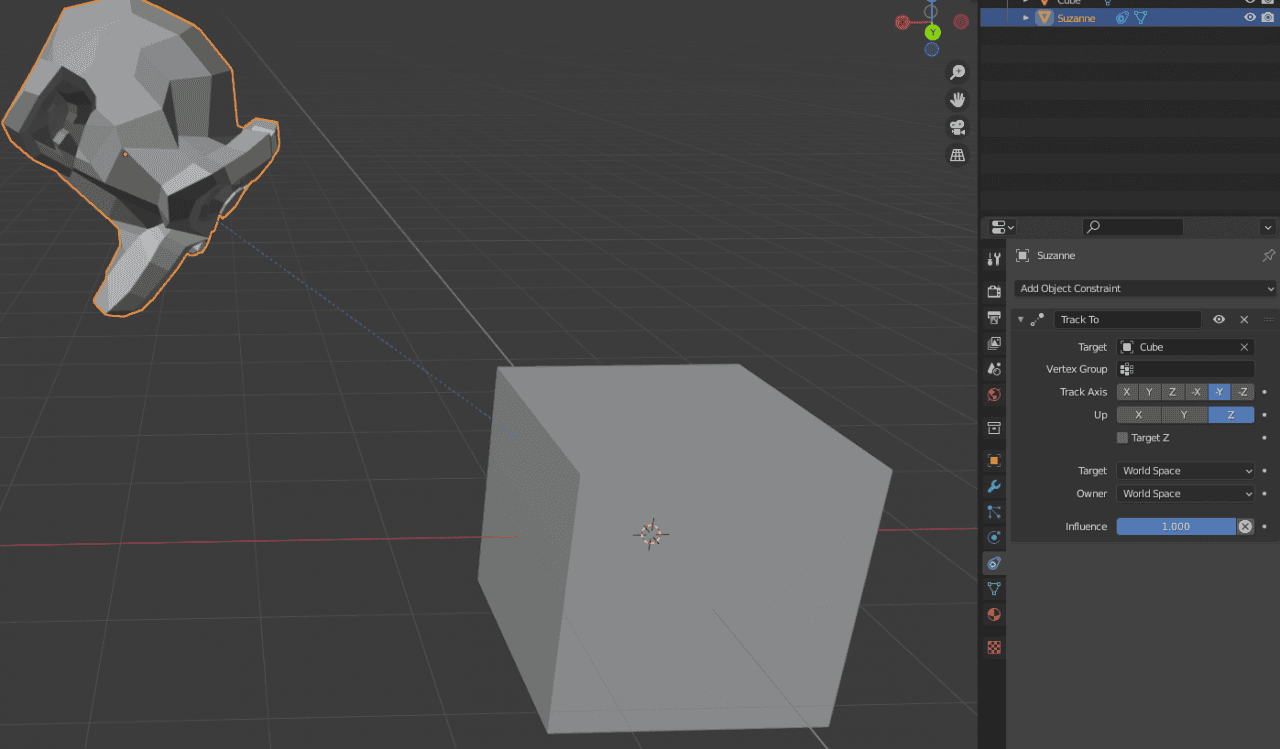The width and height of the screenshot is (1280, 749).
Task: Hide Suzanne with the outliner eye toggle
Action: click(1249, 17)
